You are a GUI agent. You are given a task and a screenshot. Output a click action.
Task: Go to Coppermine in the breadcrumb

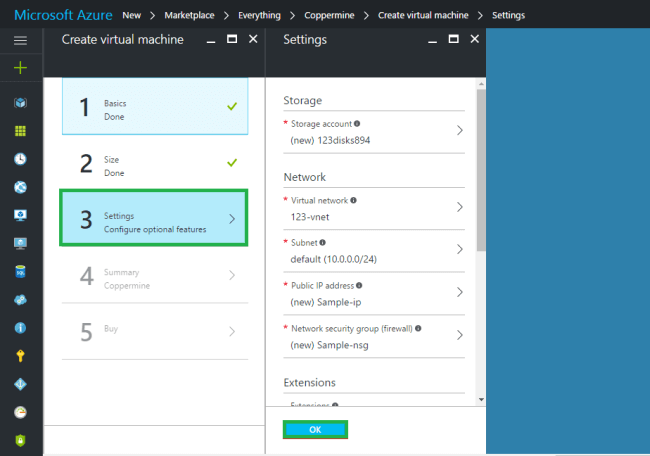click(329, 15)
